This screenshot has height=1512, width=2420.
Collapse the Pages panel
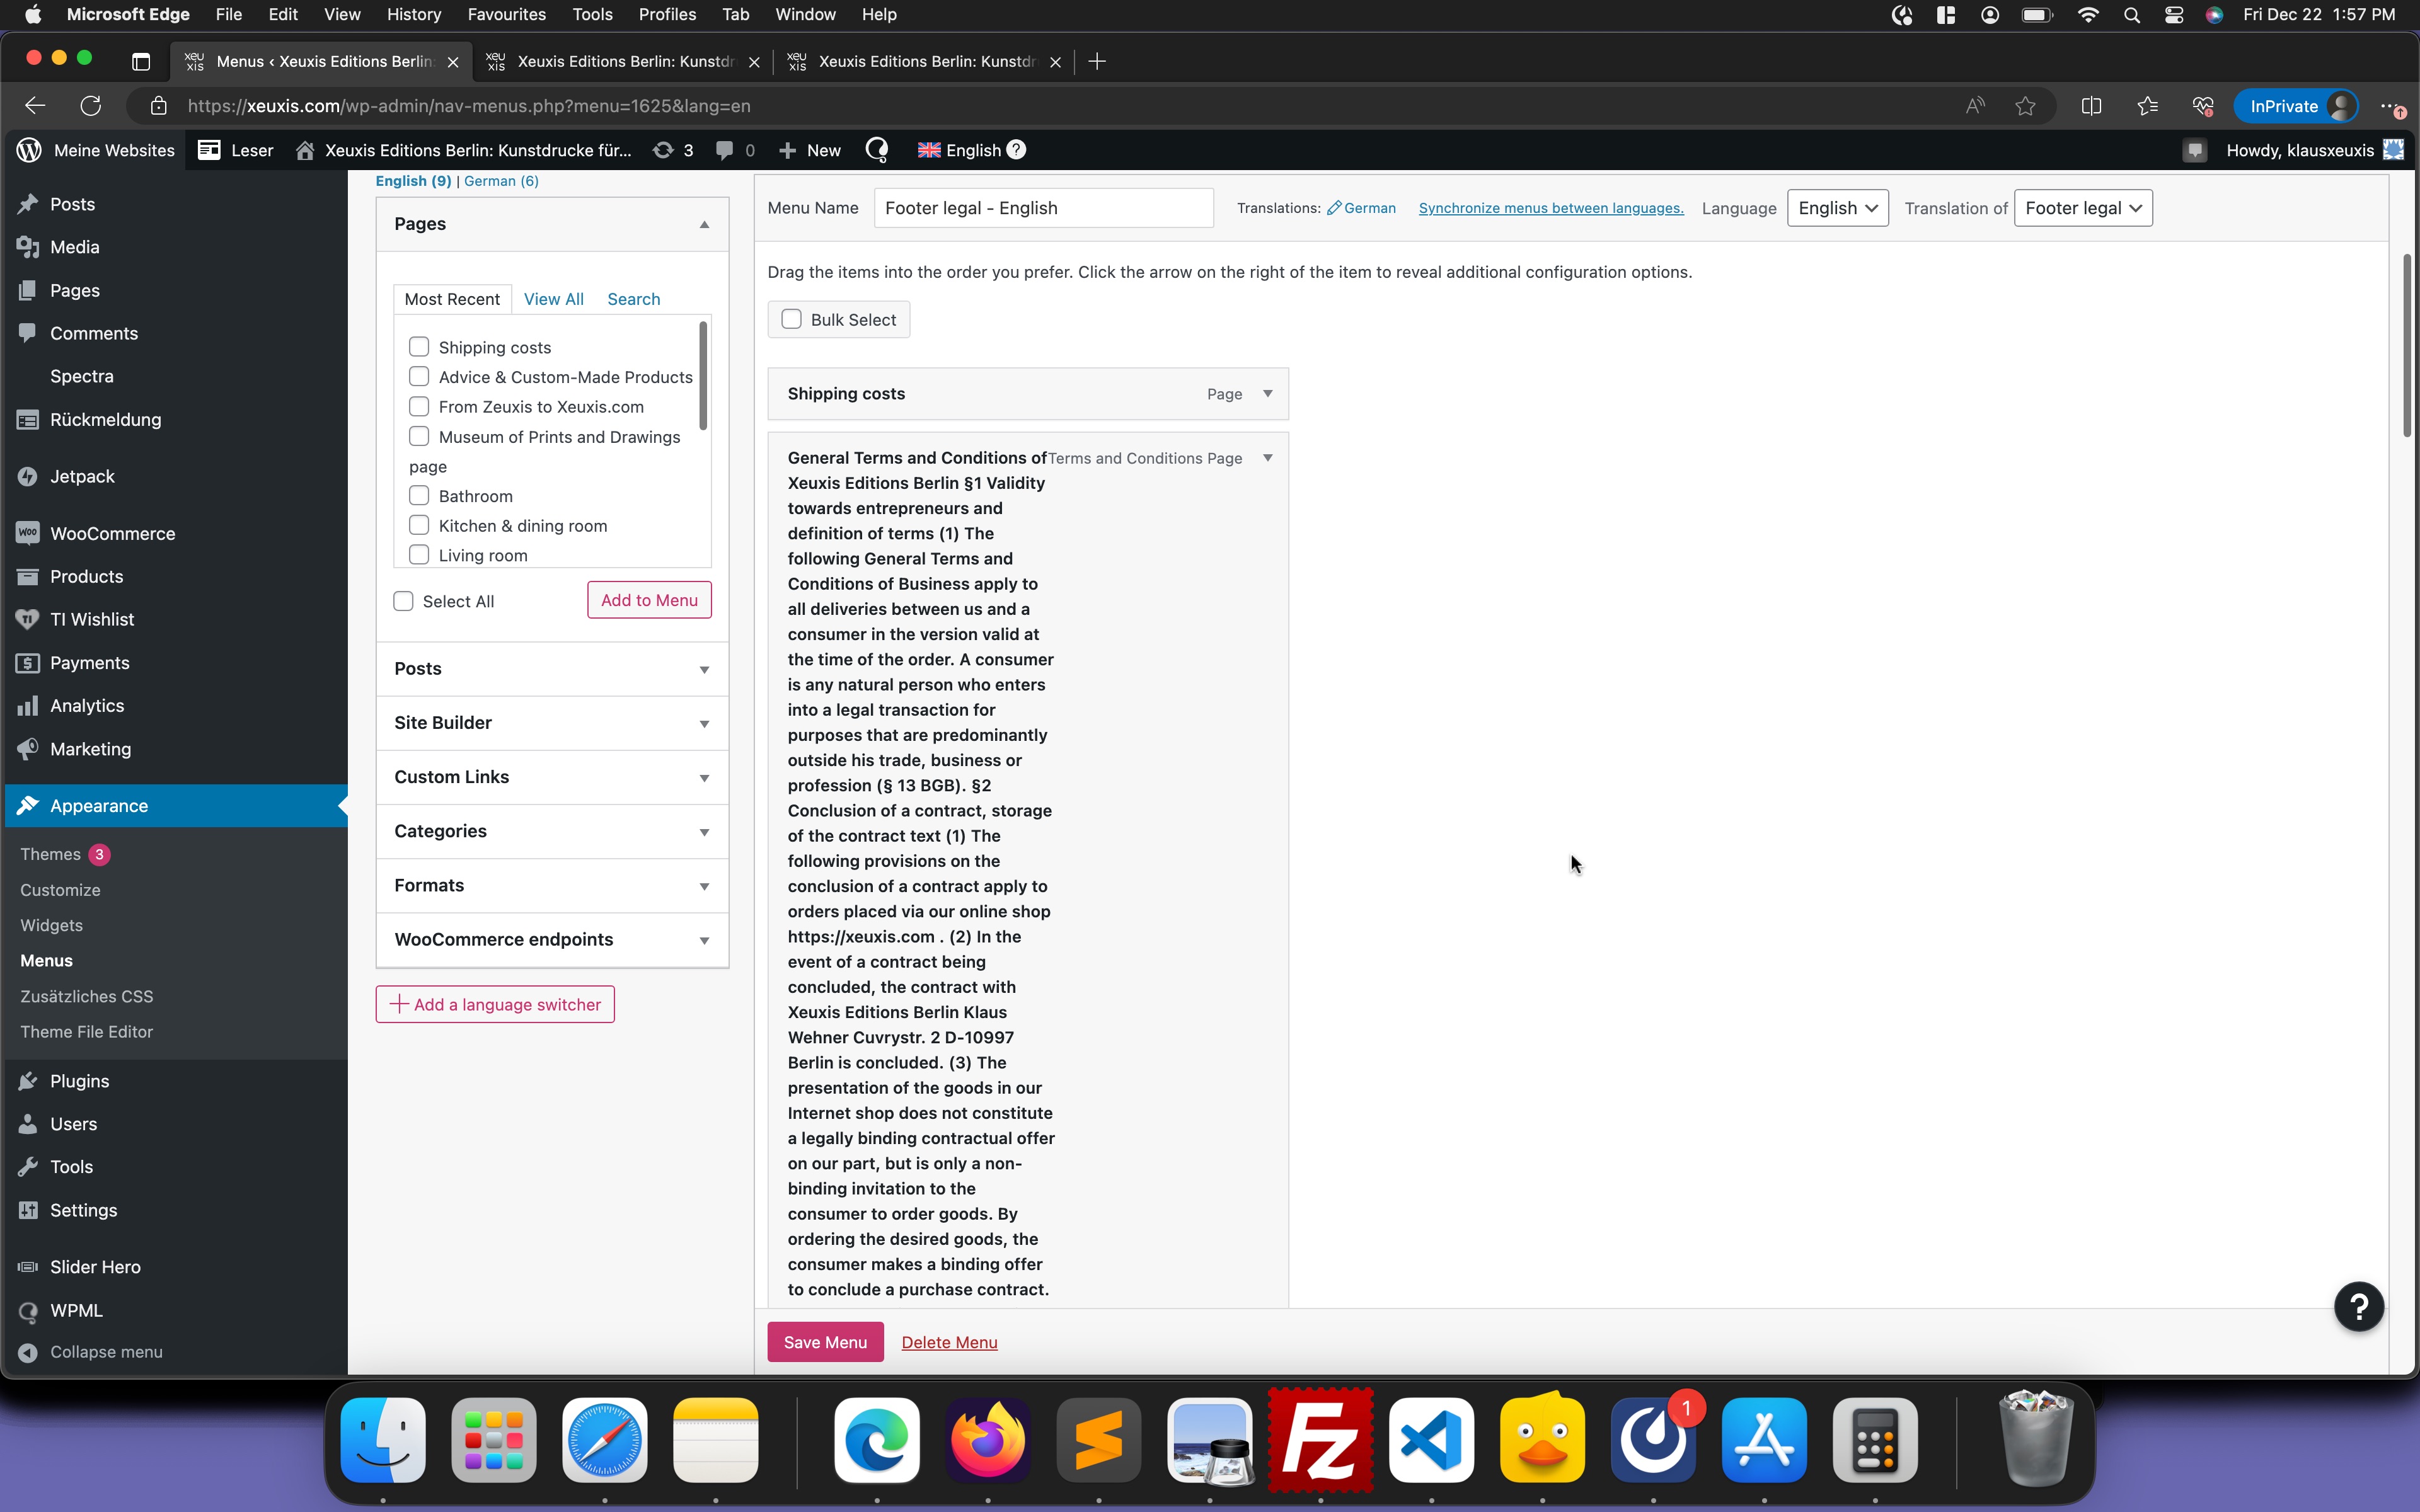(x=704, y=224)
